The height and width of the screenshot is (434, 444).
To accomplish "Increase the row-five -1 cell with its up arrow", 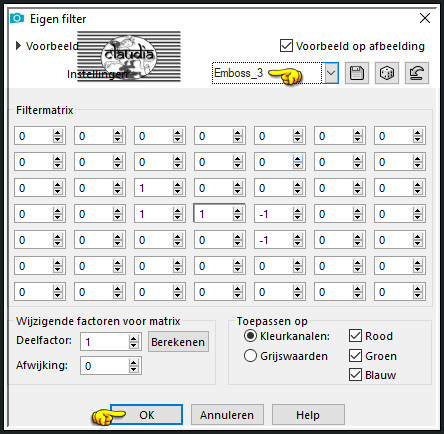I will (x=298, y=236).
